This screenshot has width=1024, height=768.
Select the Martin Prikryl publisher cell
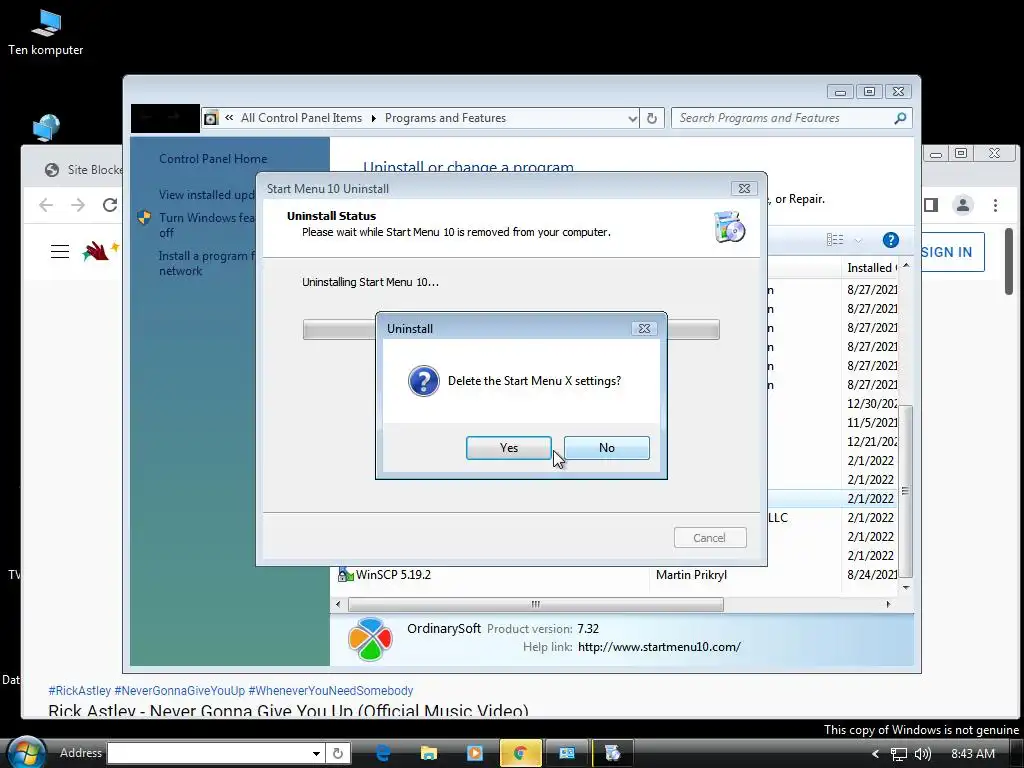click(691, 575)
